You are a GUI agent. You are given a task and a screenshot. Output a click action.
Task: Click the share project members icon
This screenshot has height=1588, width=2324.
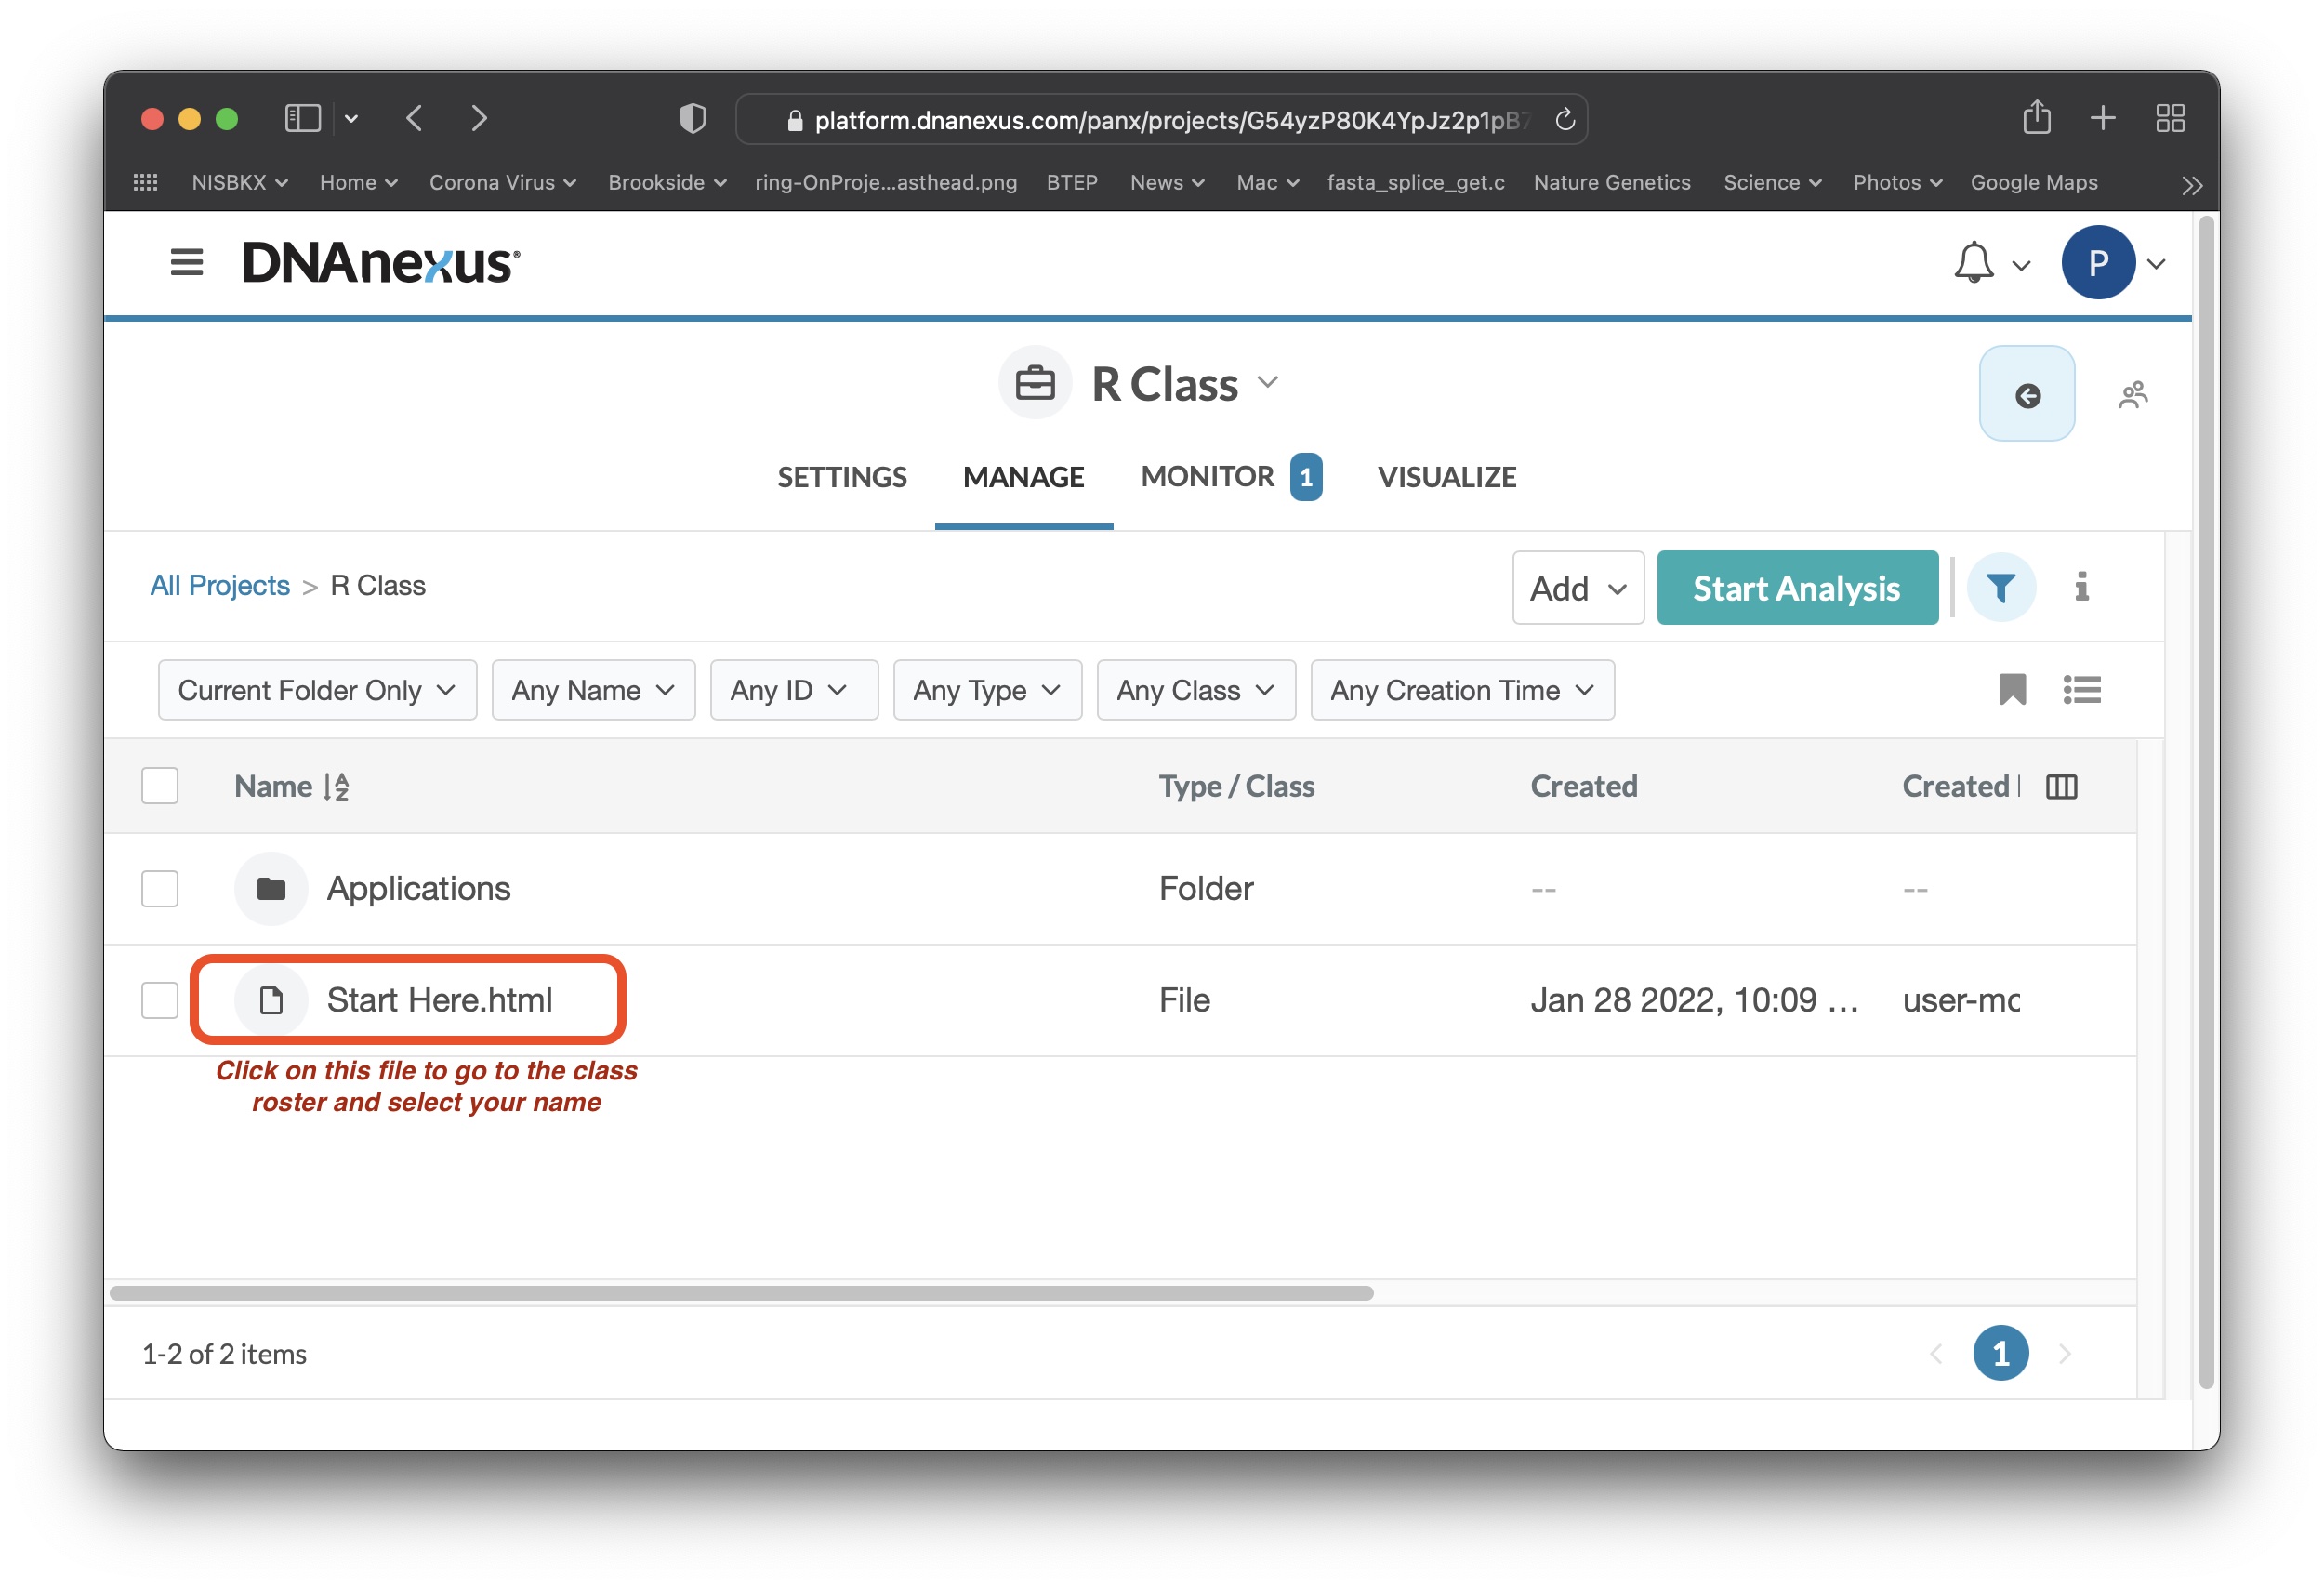[x=2132, y=395]
